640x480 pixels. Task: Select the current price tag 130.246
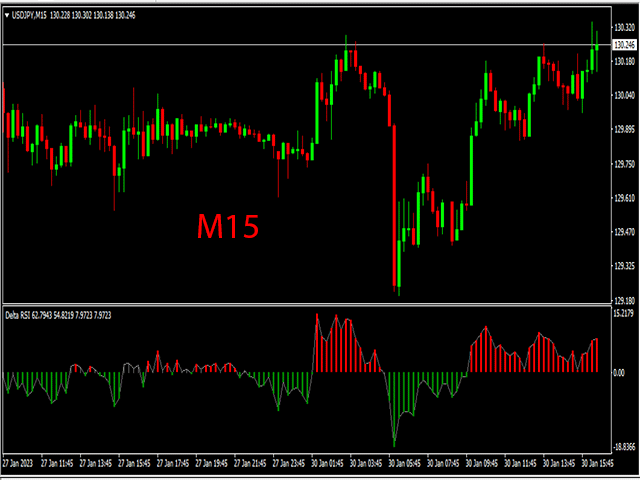624,45
